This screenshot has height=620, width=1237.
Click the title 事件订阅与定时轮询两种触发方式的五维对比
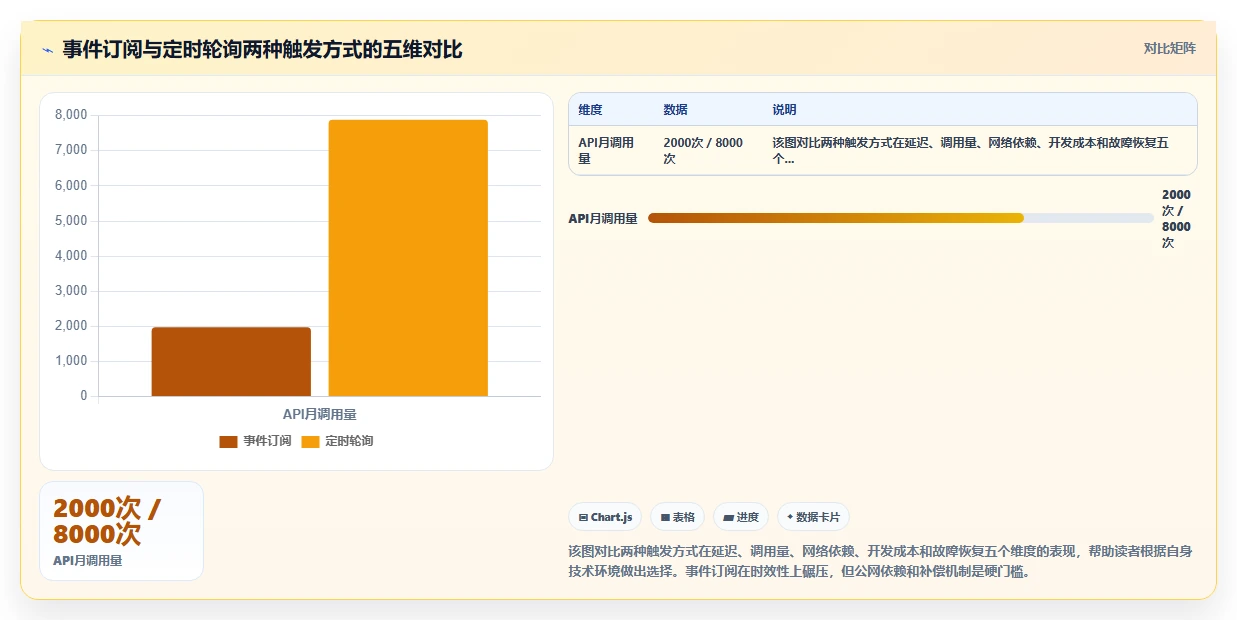pyautogui.click(x=262, y=49)
